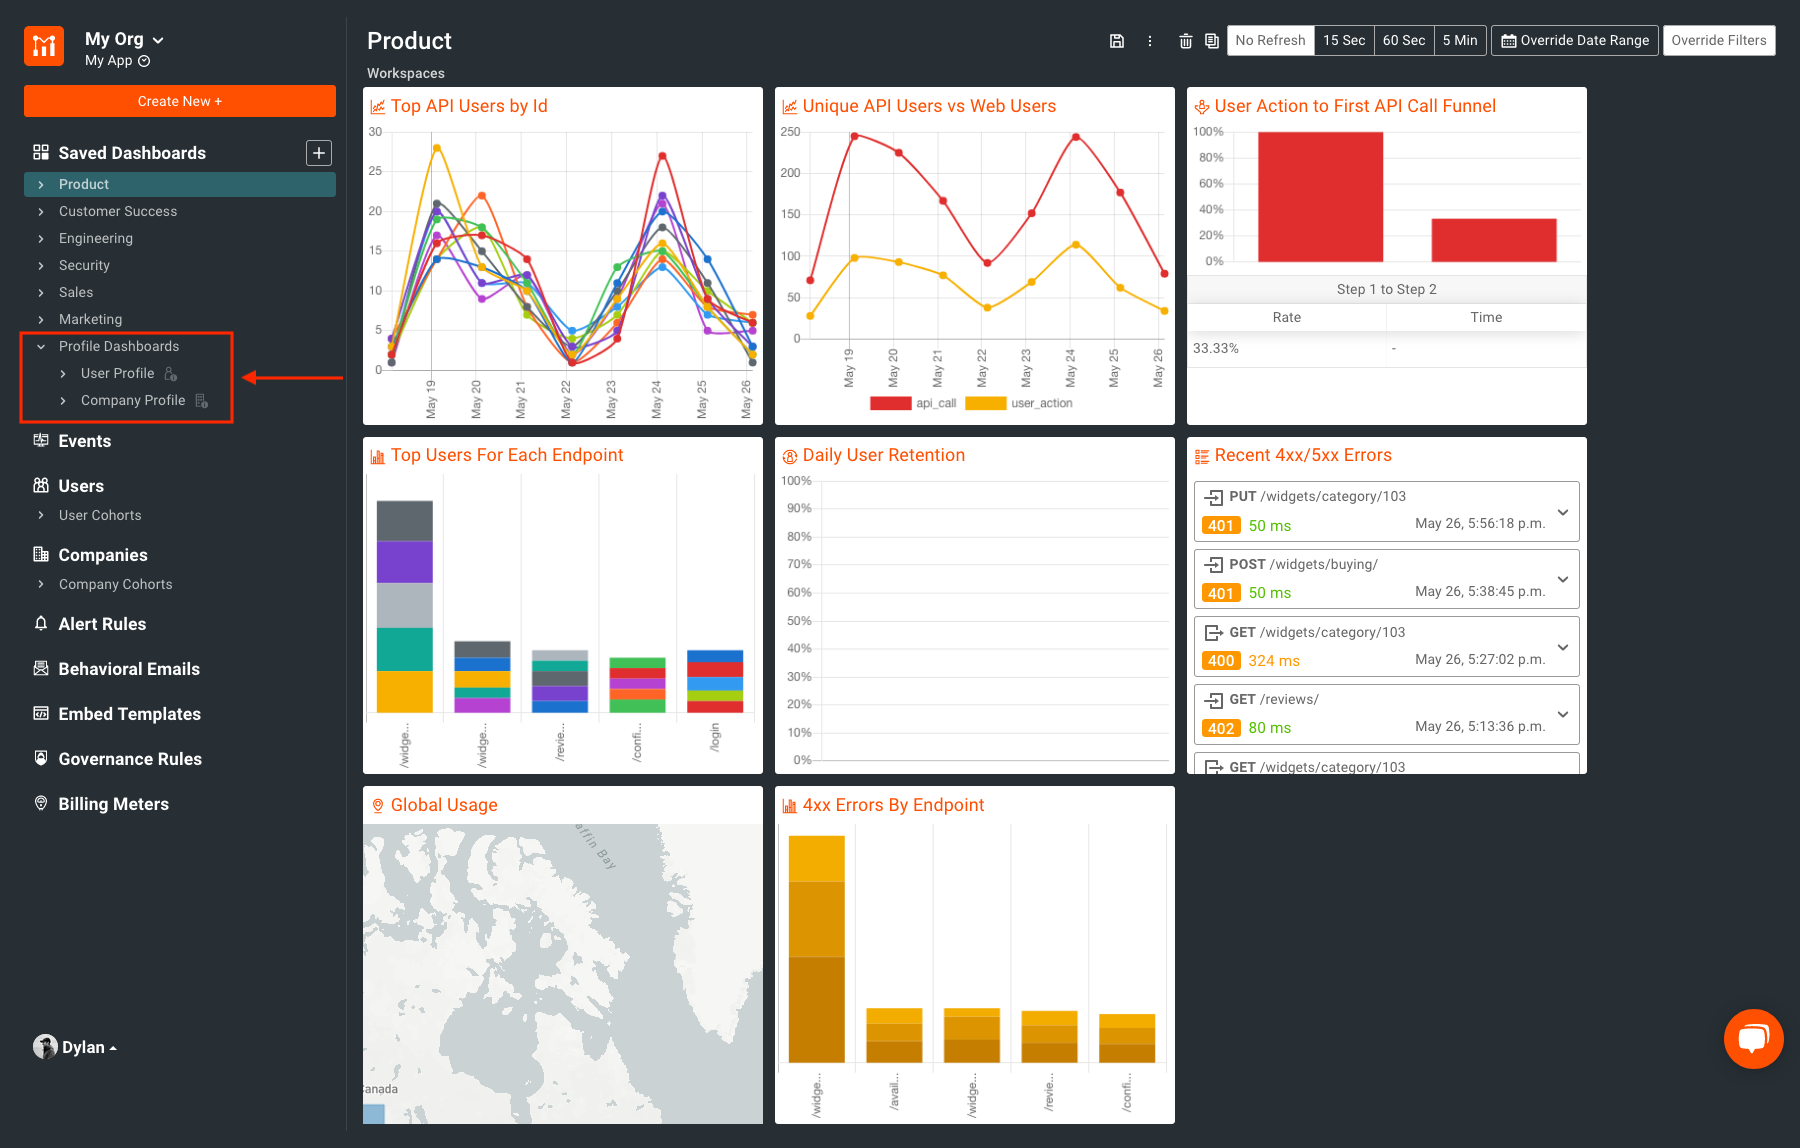This screenshot has height=1148, width=1800.
Task: Collapse the Profile Dashboards section
Action: point(40,346)
